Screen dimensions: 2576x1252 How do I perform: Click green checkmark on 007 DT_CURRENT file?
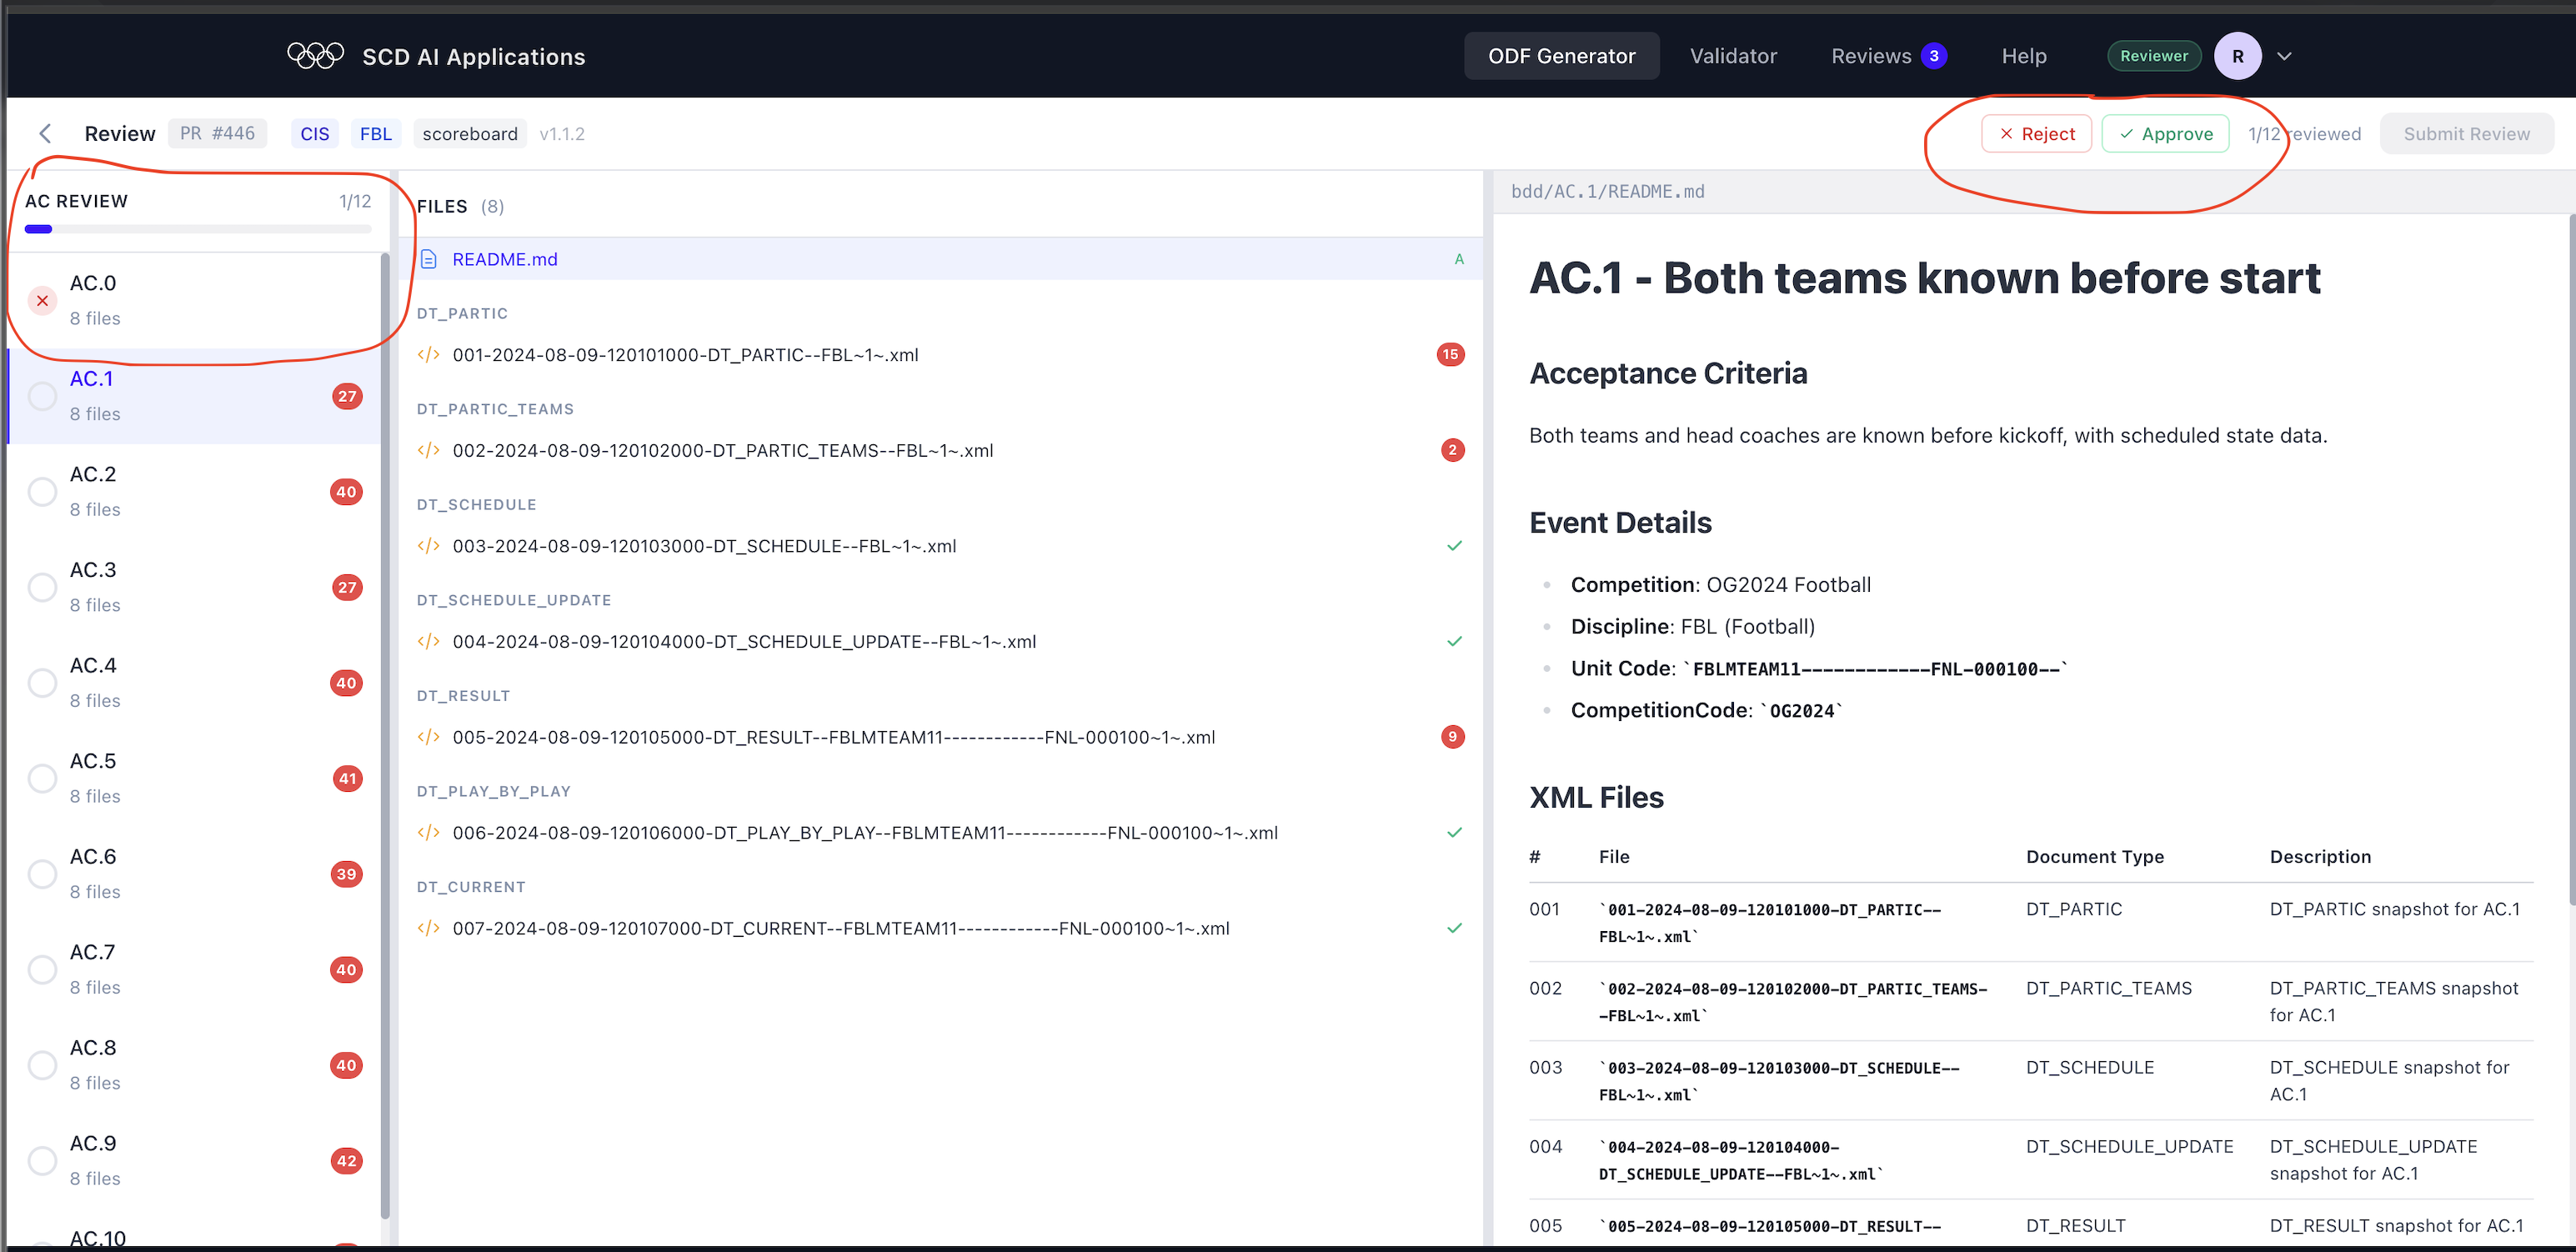[1455, 928]
